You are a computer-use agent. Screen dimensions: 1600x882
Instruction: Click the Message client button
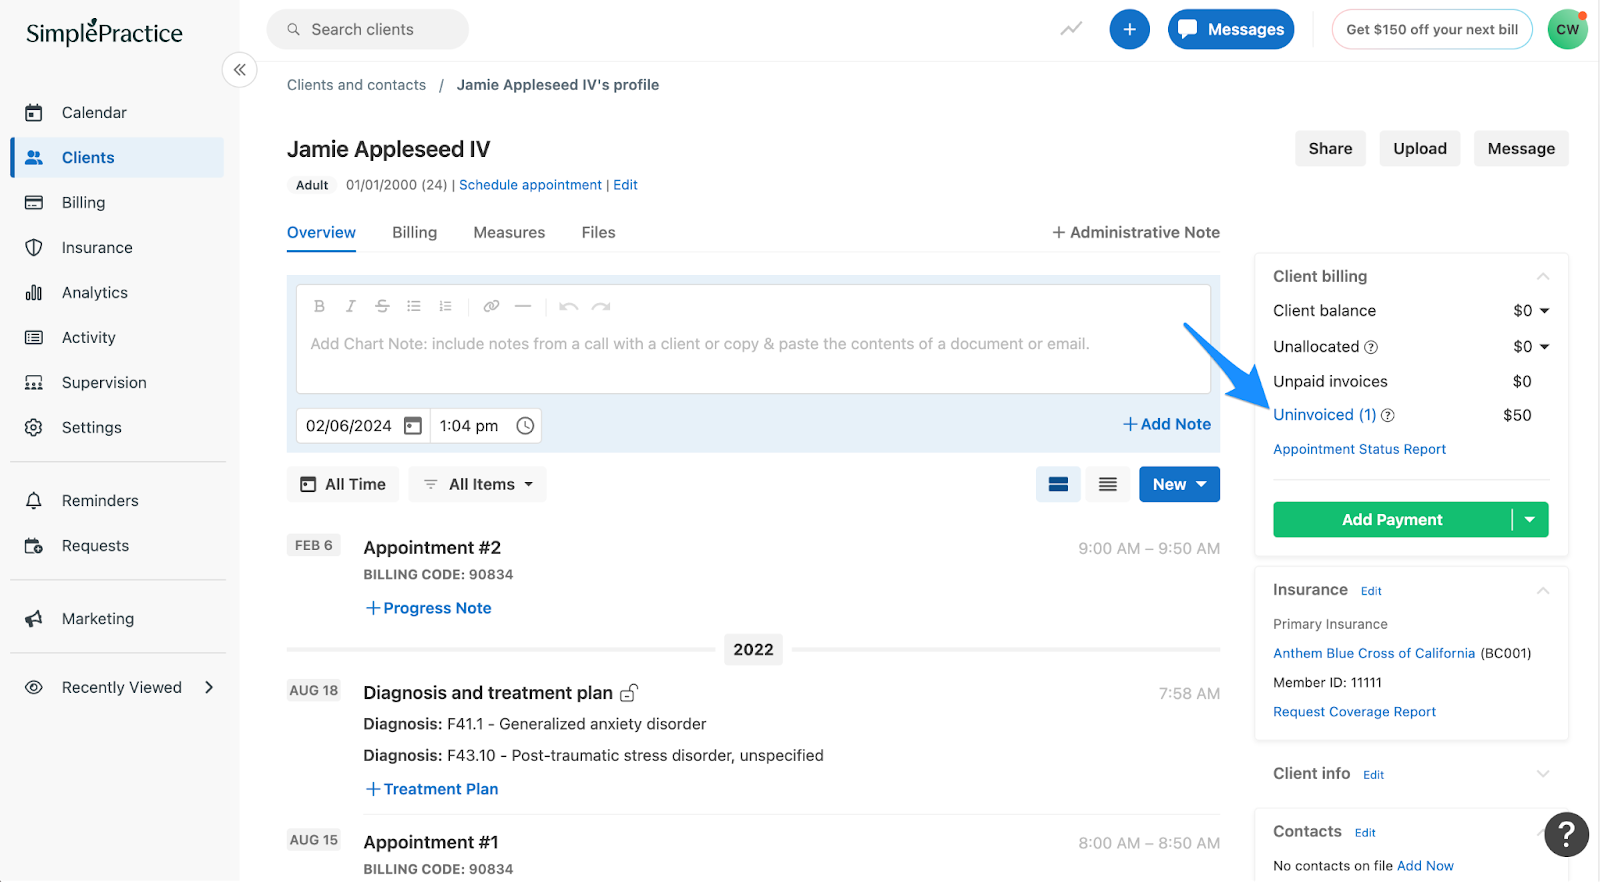tap(1521, 149)
